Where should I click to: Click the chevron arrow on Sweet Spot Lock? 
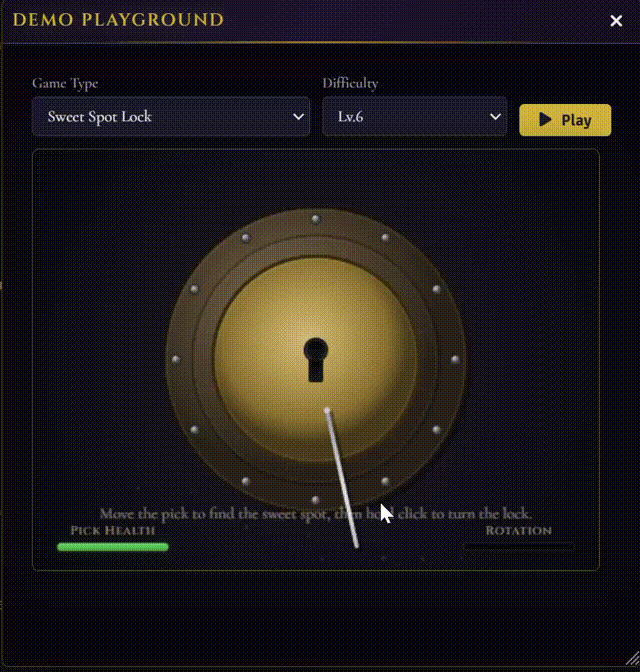coord(298,117)
